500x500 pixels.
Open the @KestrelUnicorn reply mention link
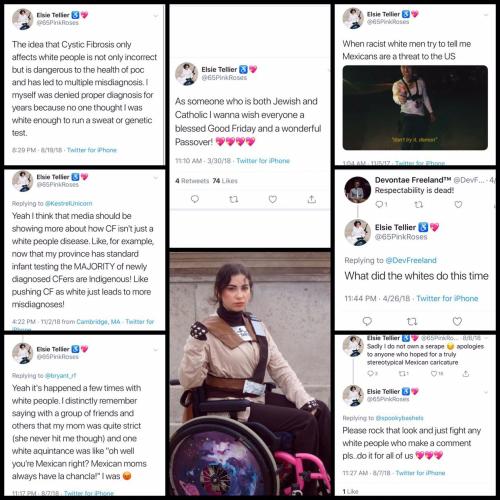(x=68, y=203)
